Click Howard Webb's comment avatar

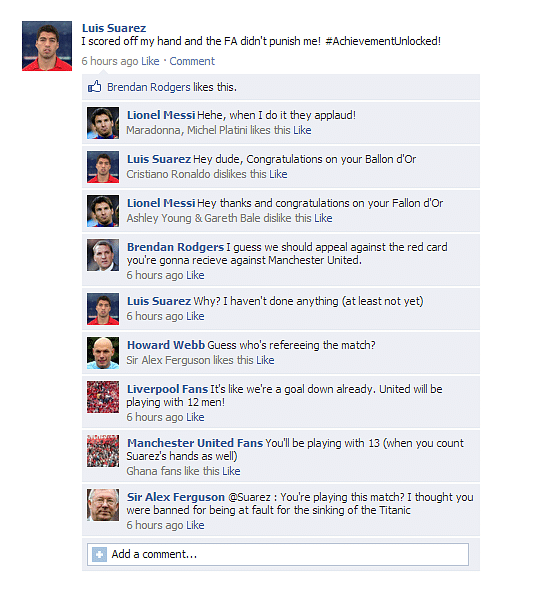click(x=103, y=353)
